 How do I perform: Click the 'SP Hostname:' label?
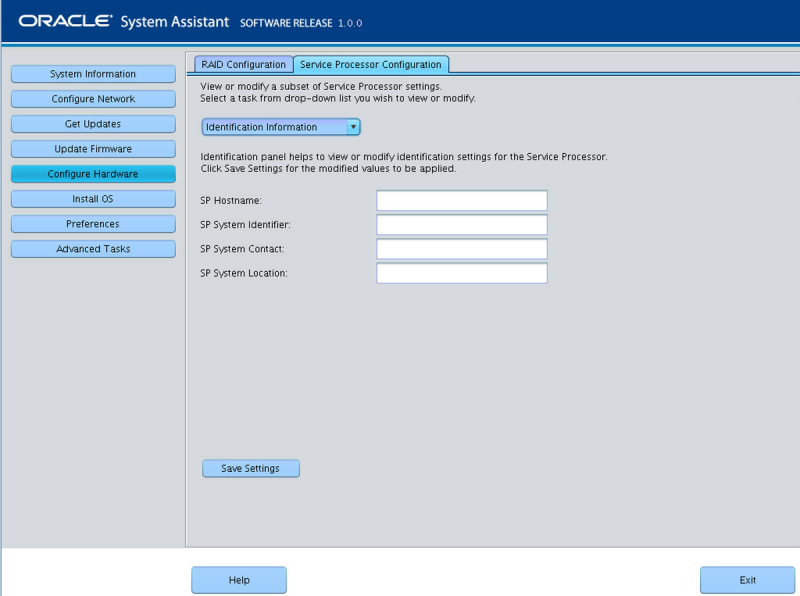coord(231,201)
